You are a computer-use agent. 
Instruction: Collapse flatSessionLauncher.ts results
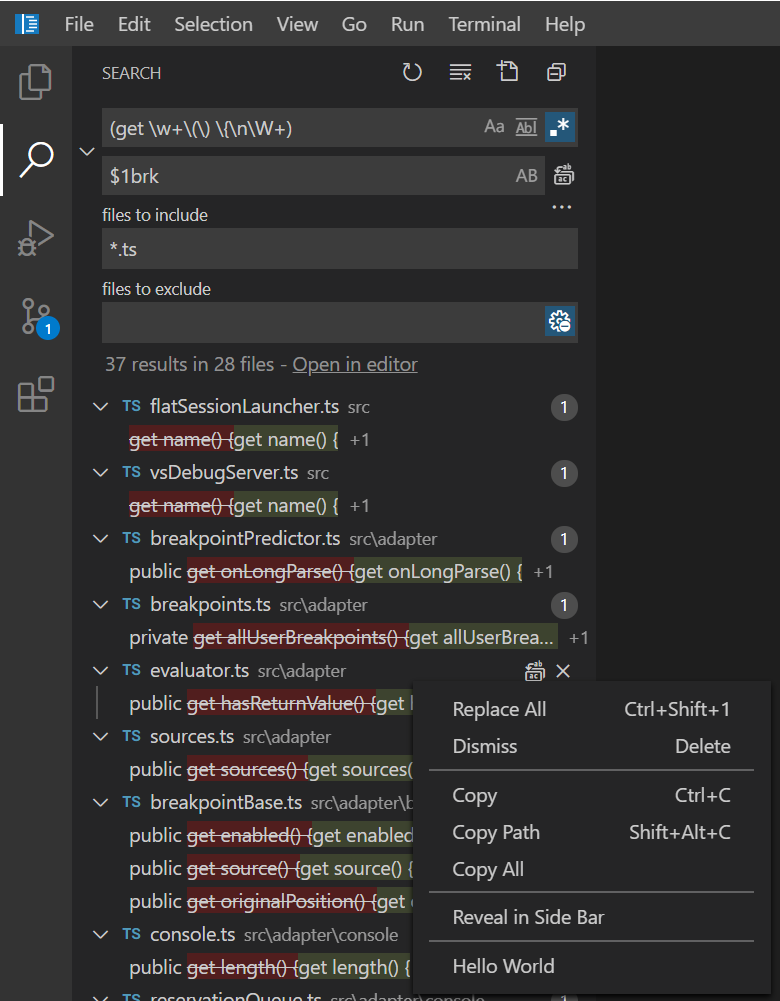[100, 407]
